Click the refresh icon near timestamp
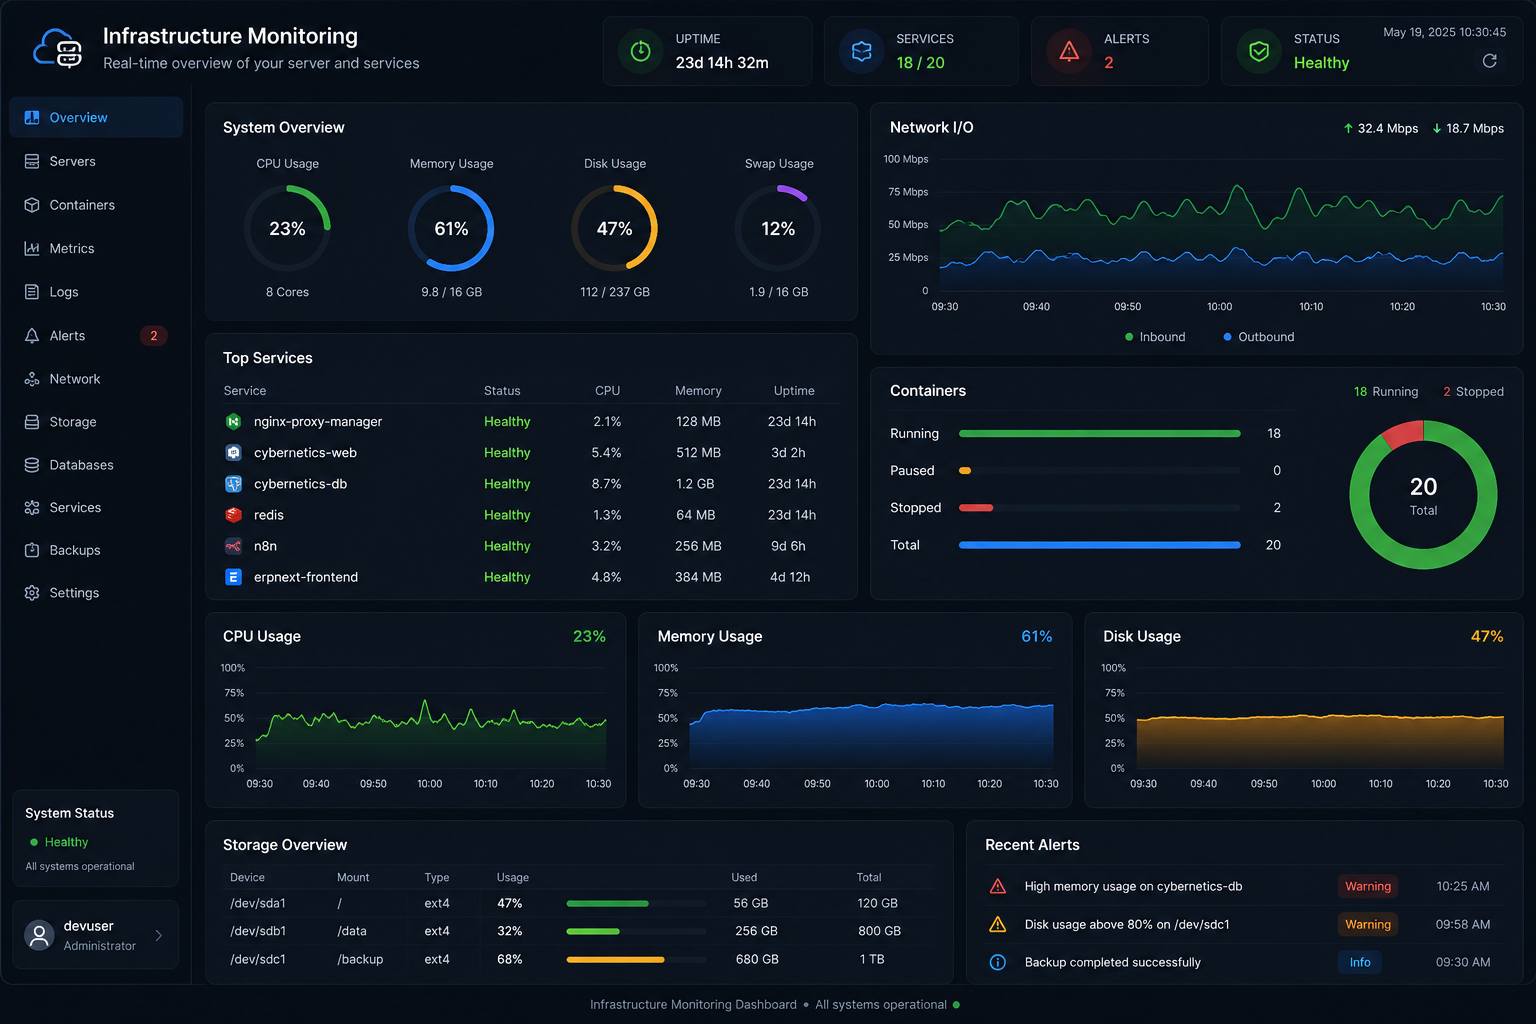Image resolution: width=1536 pixels, height=1024 pixels. click(x=1489, y=61)
